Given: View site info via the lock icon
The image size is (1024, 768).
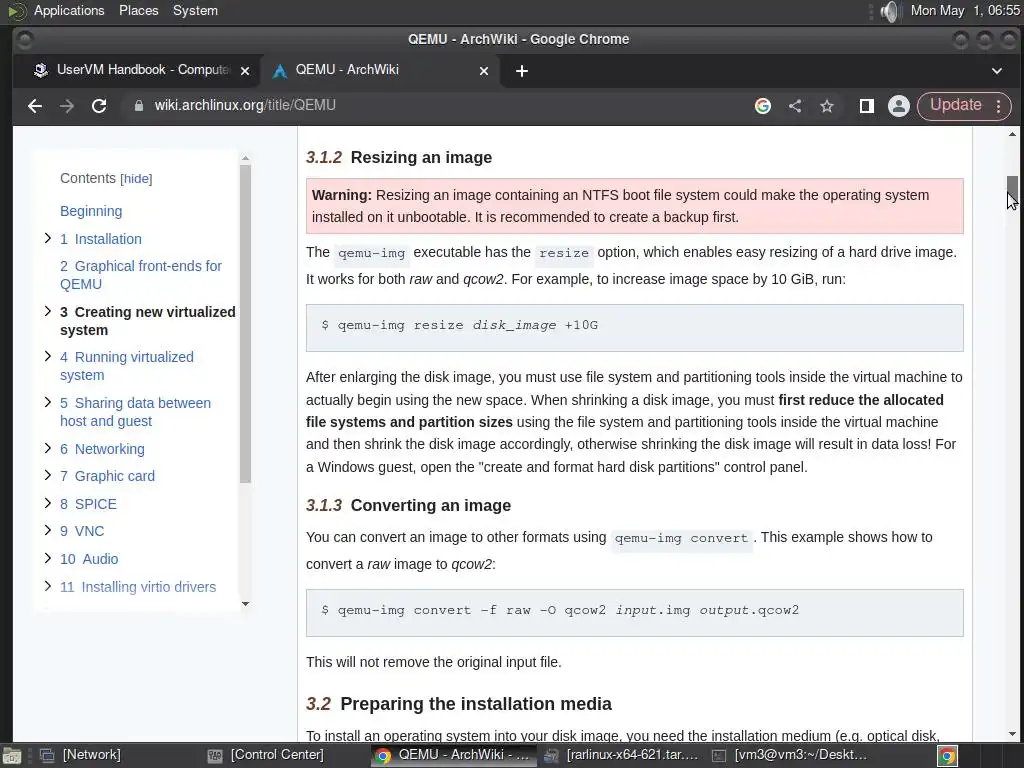Looking at the screenshot, I should coord(138,106).
